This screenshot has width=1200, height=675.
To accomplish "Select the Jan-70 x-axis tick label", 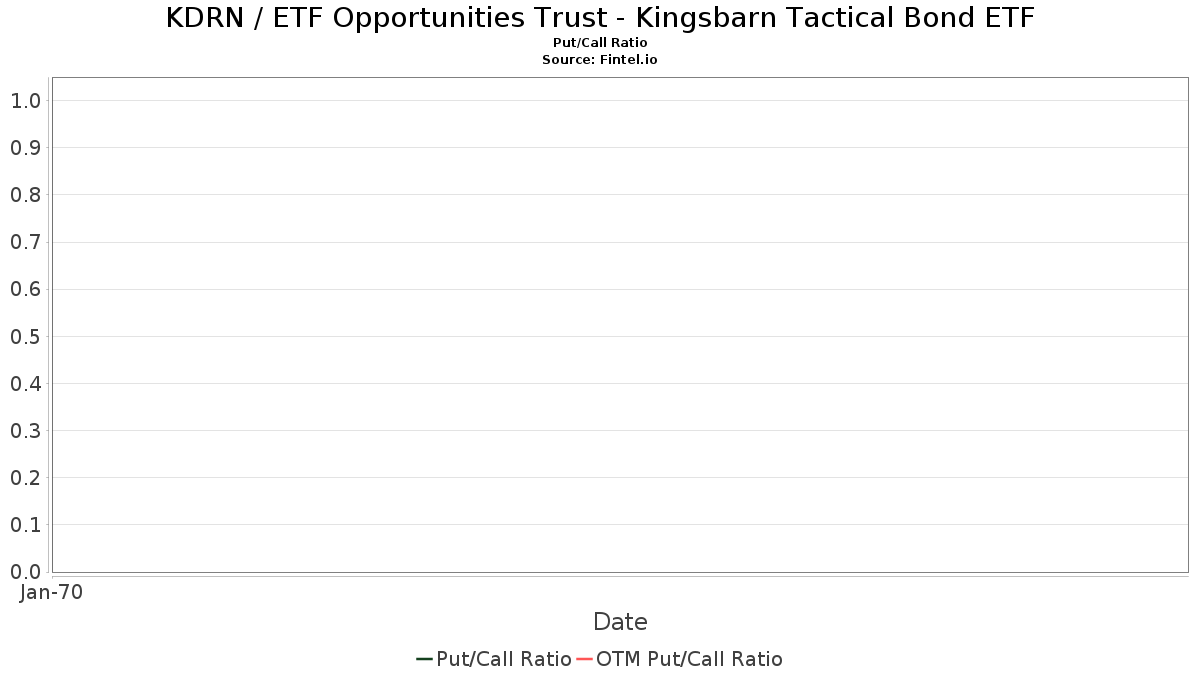I will coord(51,592).
